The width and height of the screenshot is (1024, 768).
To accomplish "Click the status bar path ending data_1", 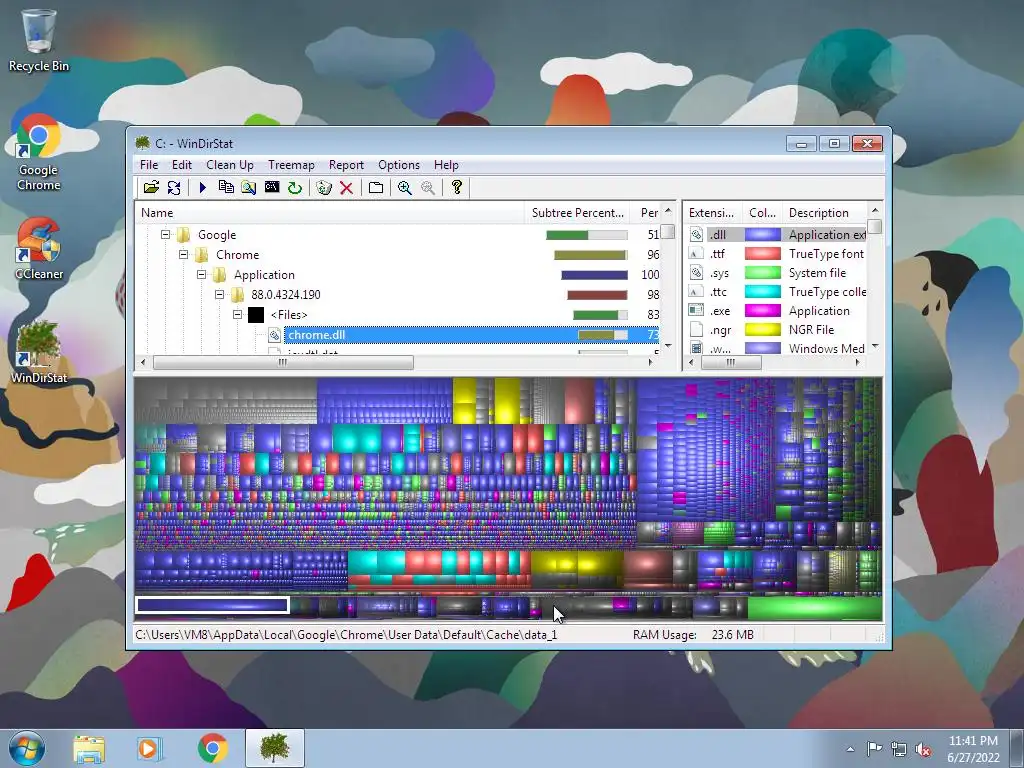I will (346, 634).
